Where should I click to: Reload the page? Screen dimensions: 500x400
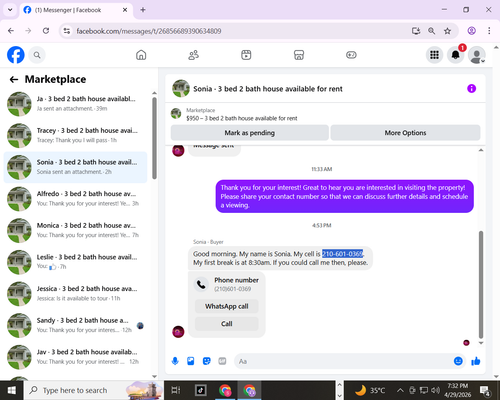(46, 31)
